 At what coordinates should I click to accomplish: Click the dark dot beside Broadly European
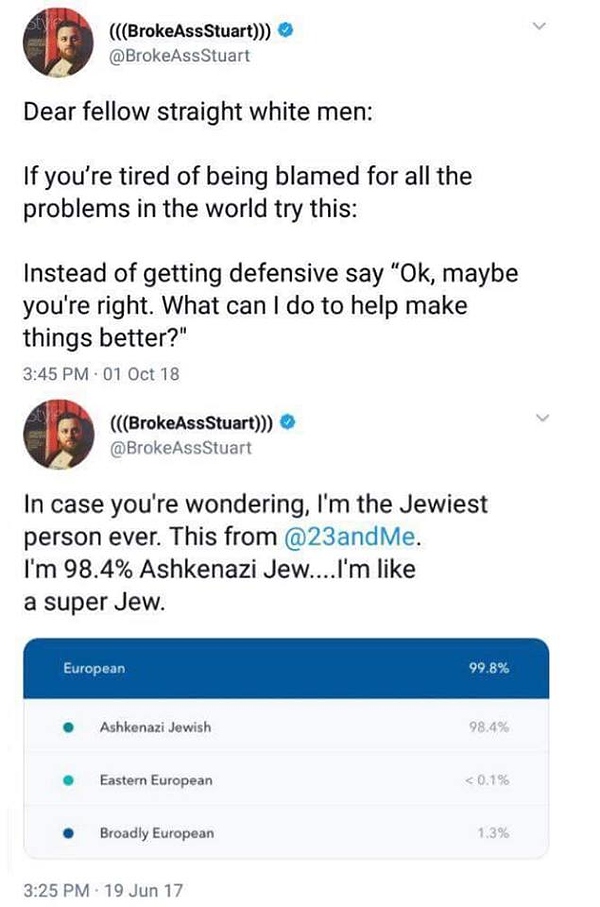pyautogui.click(x=67, y=832)
